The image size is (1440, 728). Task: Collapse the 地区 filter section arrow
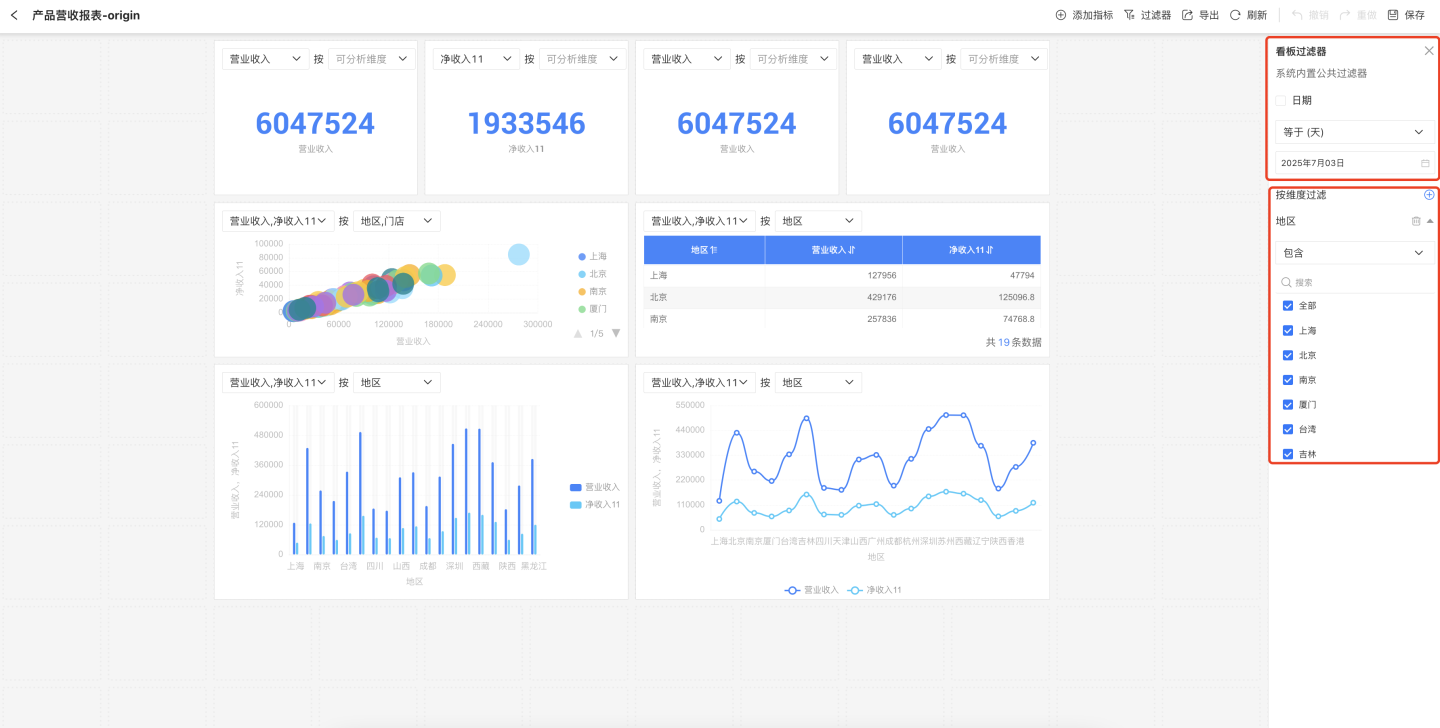coord(1430,221)
